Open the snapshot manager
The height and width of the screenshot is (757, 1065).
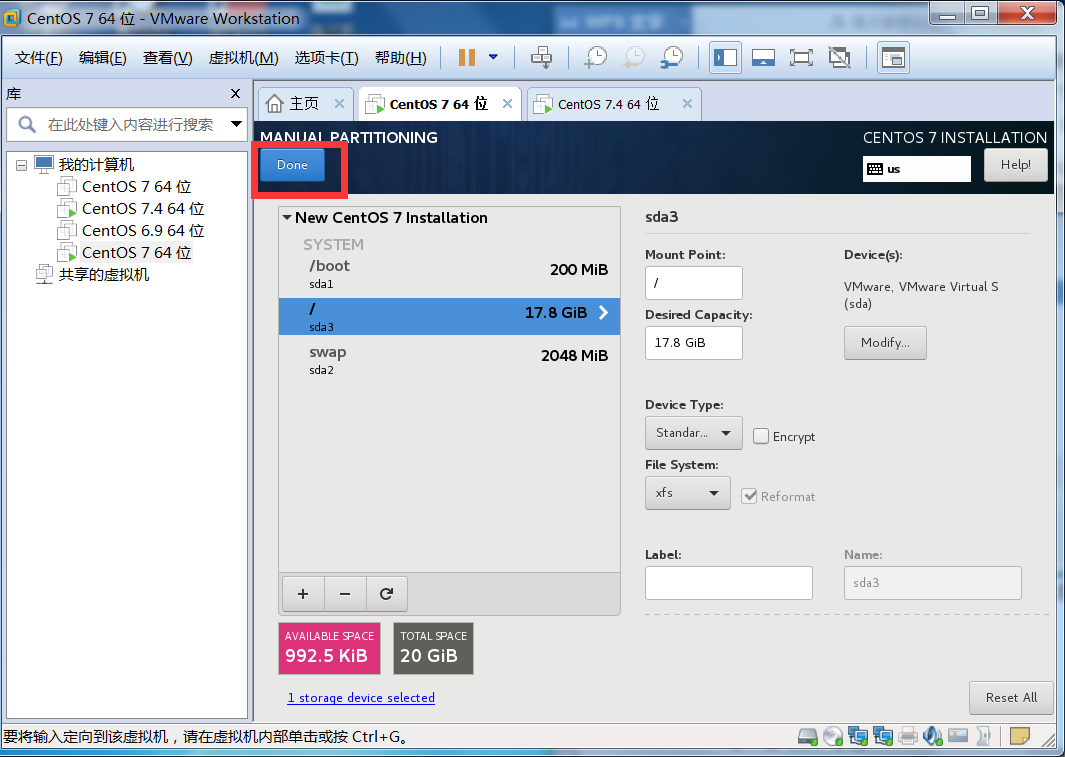672,58
